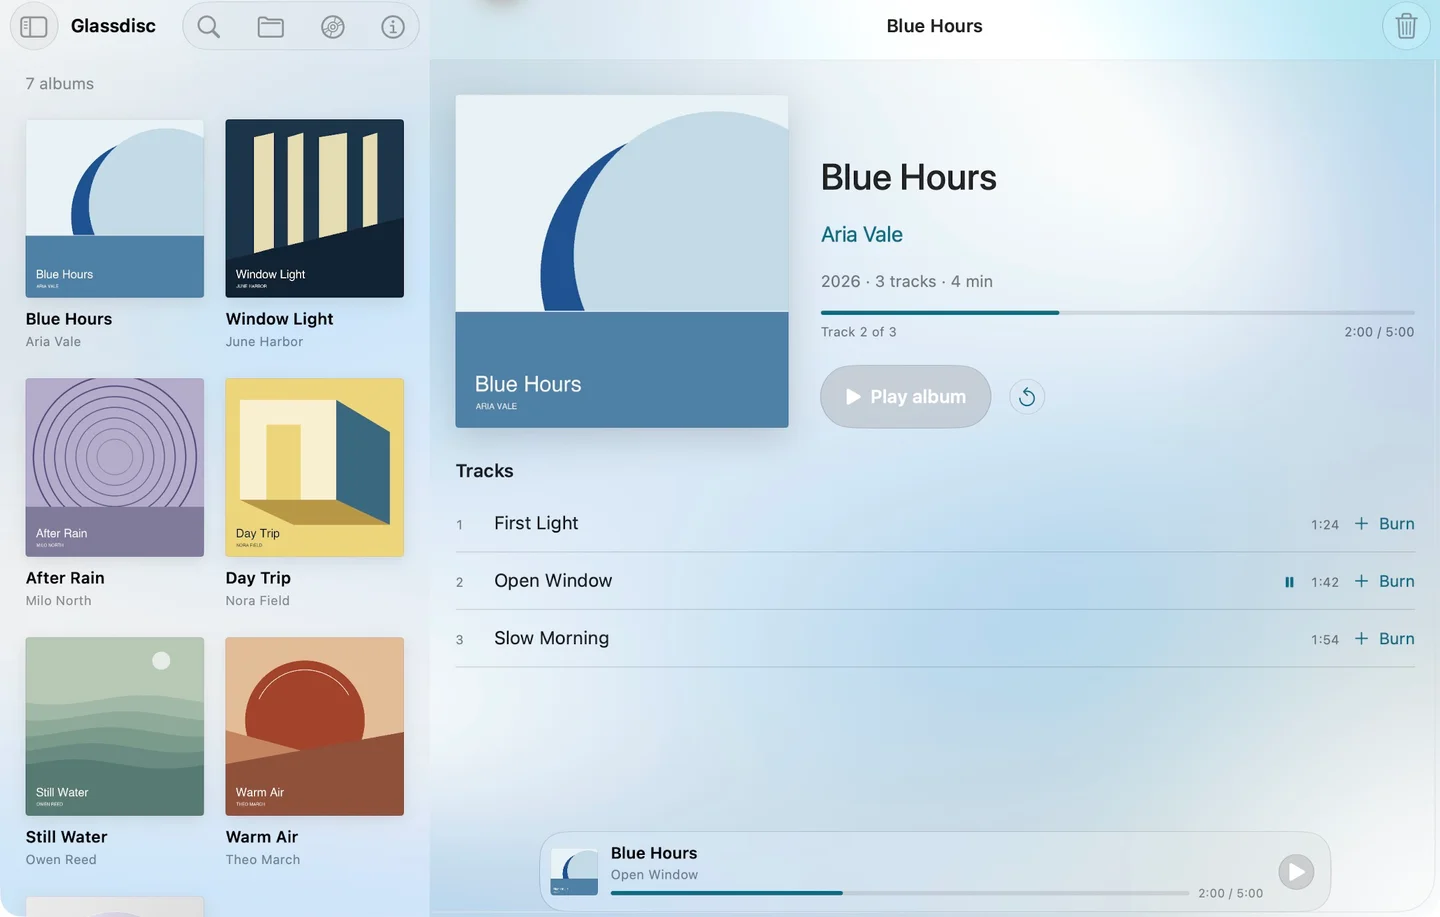
Task: Click the restart circular arrow icon
Action: 1027,397
